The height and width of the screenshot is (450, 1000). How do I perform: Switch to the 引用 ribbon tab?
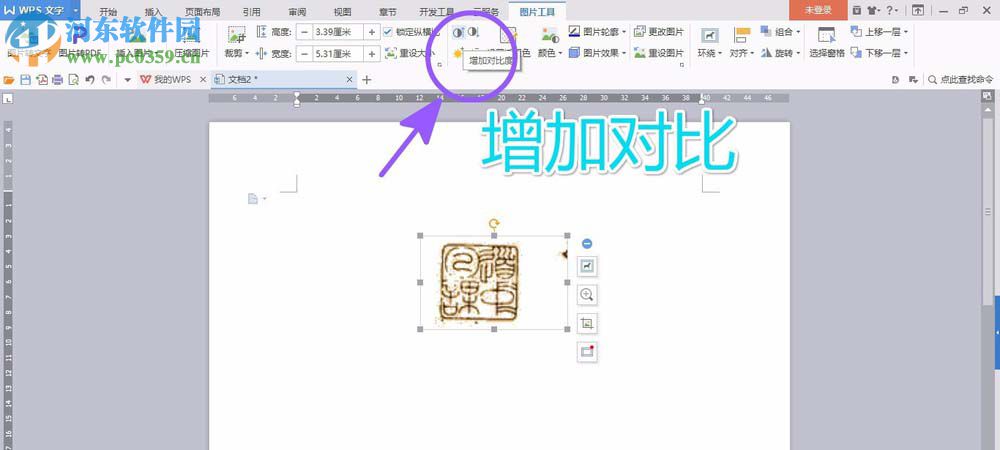point(251,11)
